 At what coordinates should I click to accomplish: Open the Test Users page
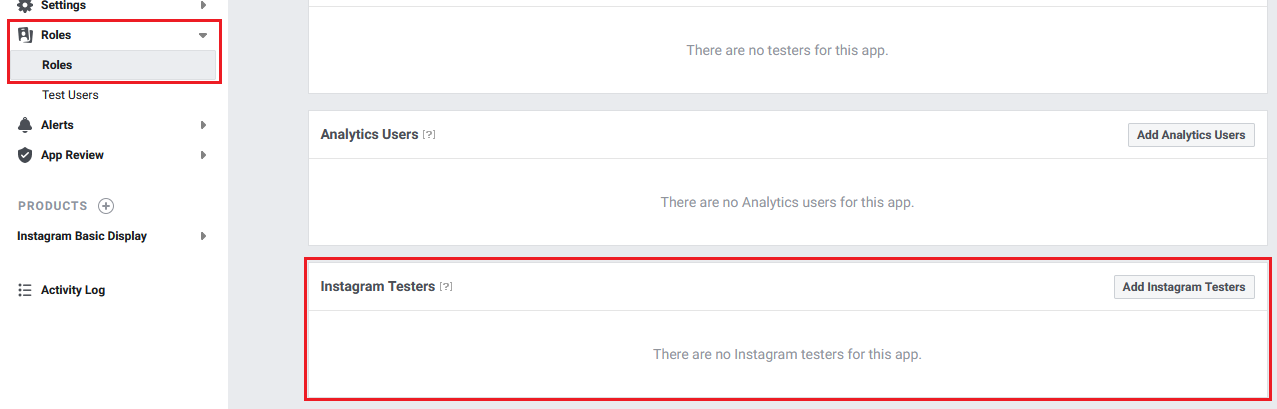click(x=70, y=95)
